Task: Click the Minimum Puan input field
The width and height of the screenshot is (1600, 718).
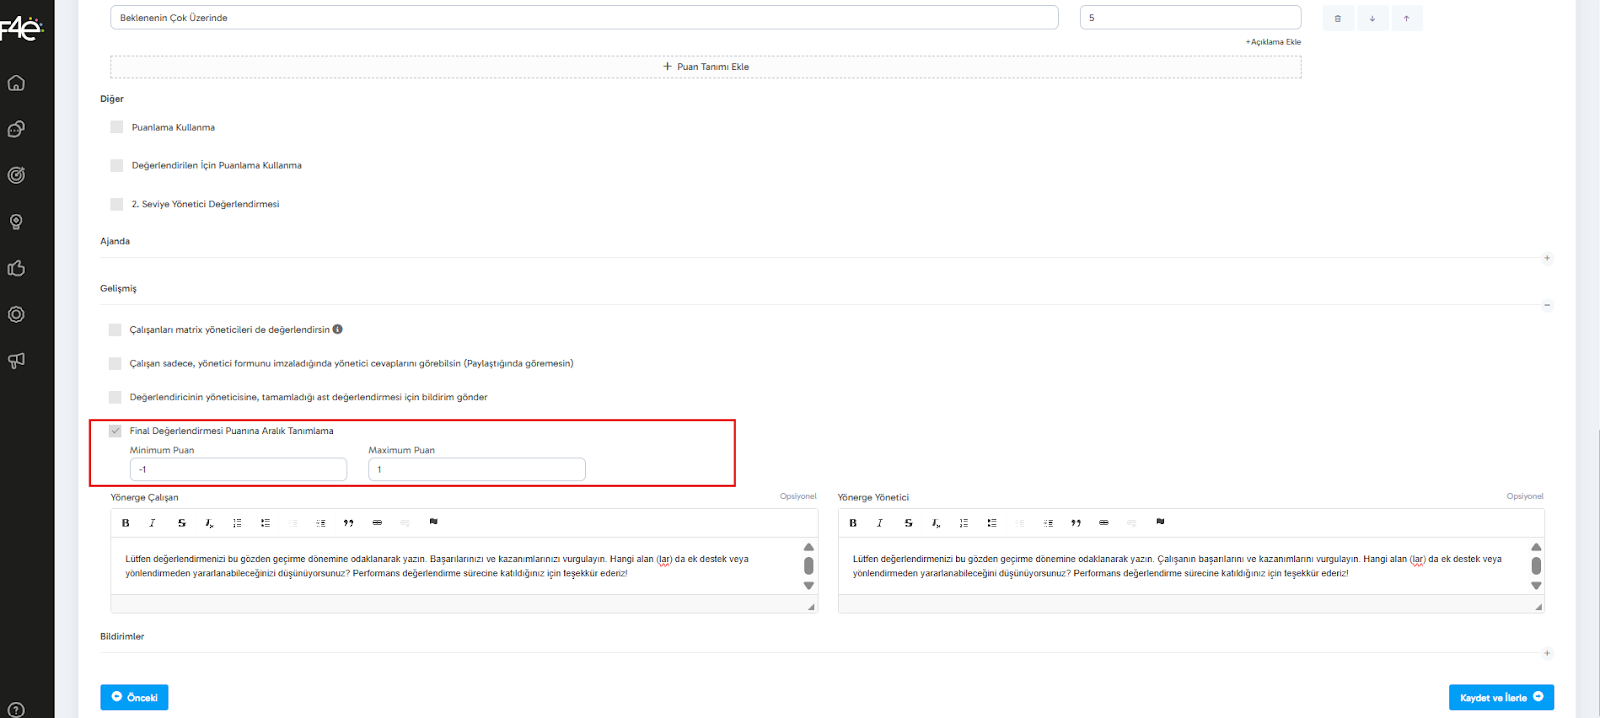Action: point(238,469)
